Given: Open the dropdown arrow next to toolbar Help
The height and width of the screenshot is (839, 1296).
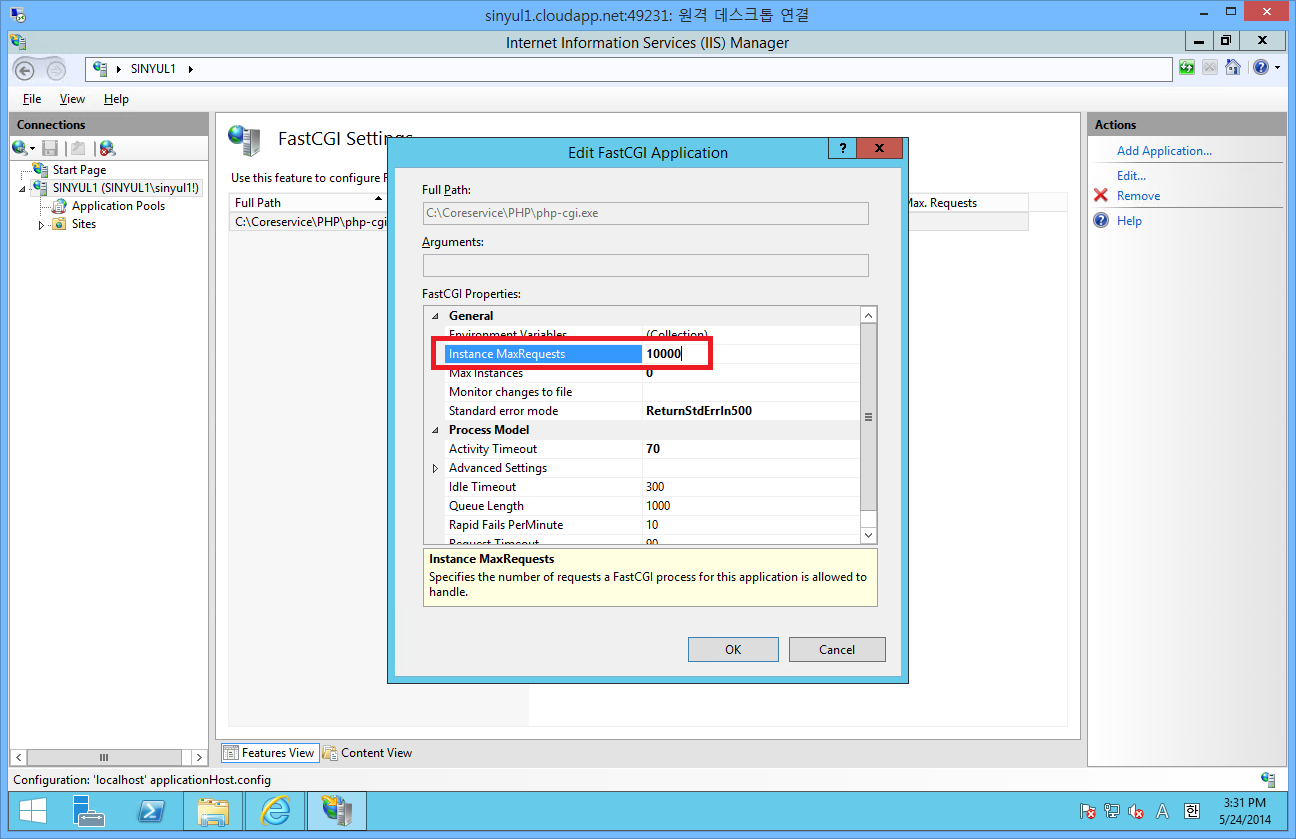Looking at the screenshot, I should [x=1277, y=68].
